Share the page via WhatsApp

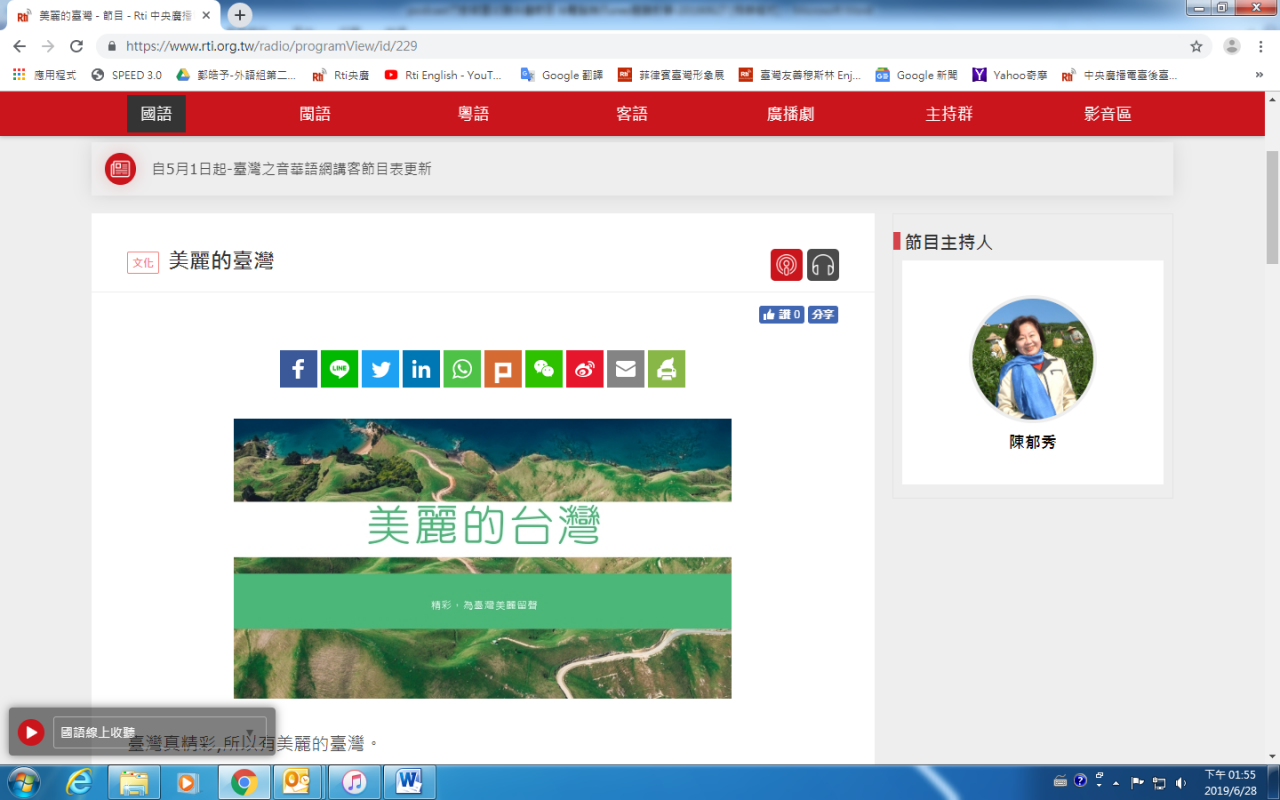coord(462,369)
